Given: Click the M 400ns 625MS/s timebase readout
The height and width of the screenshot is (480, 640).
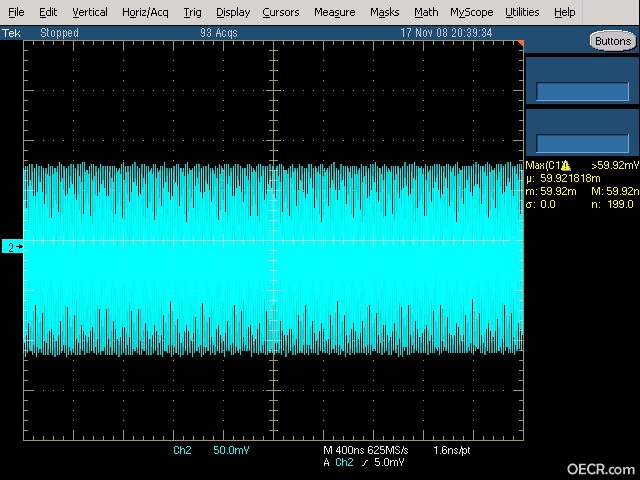Looking at the screenshot, I should [x=365, y=450].
